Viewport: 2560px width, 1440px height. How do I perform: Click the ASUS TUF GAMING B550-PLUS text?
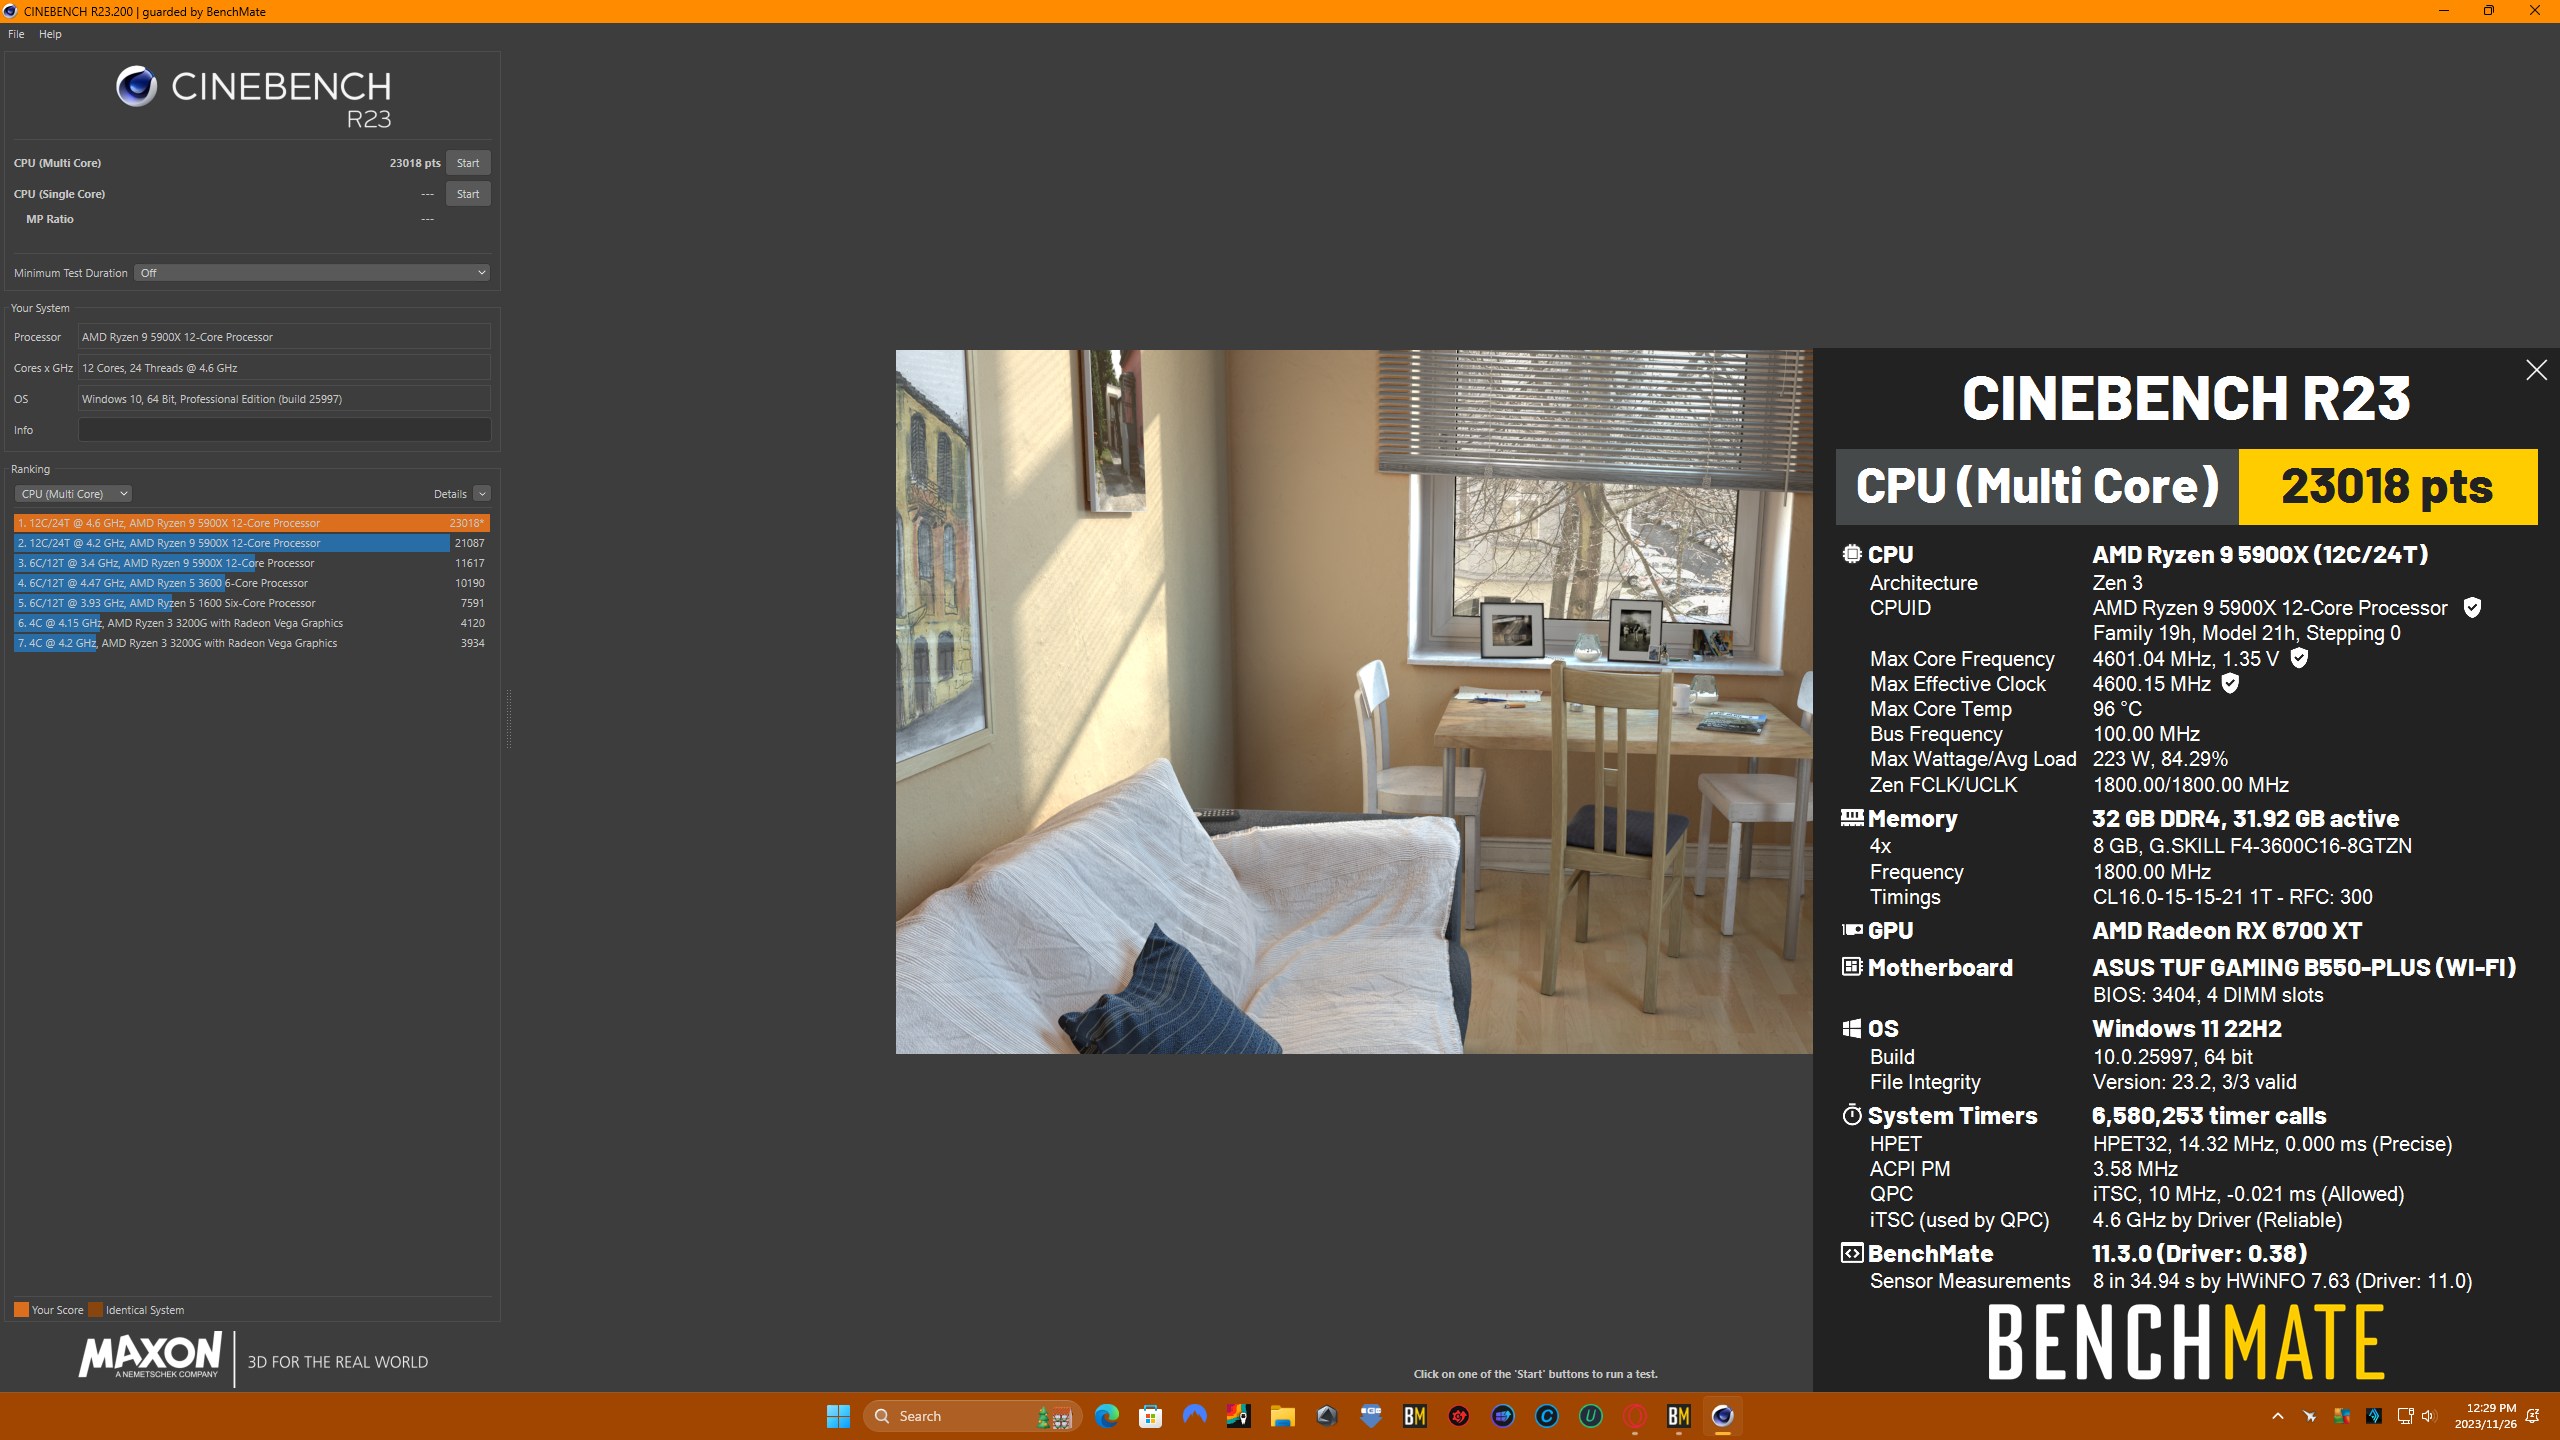(x=2304, y=968)
